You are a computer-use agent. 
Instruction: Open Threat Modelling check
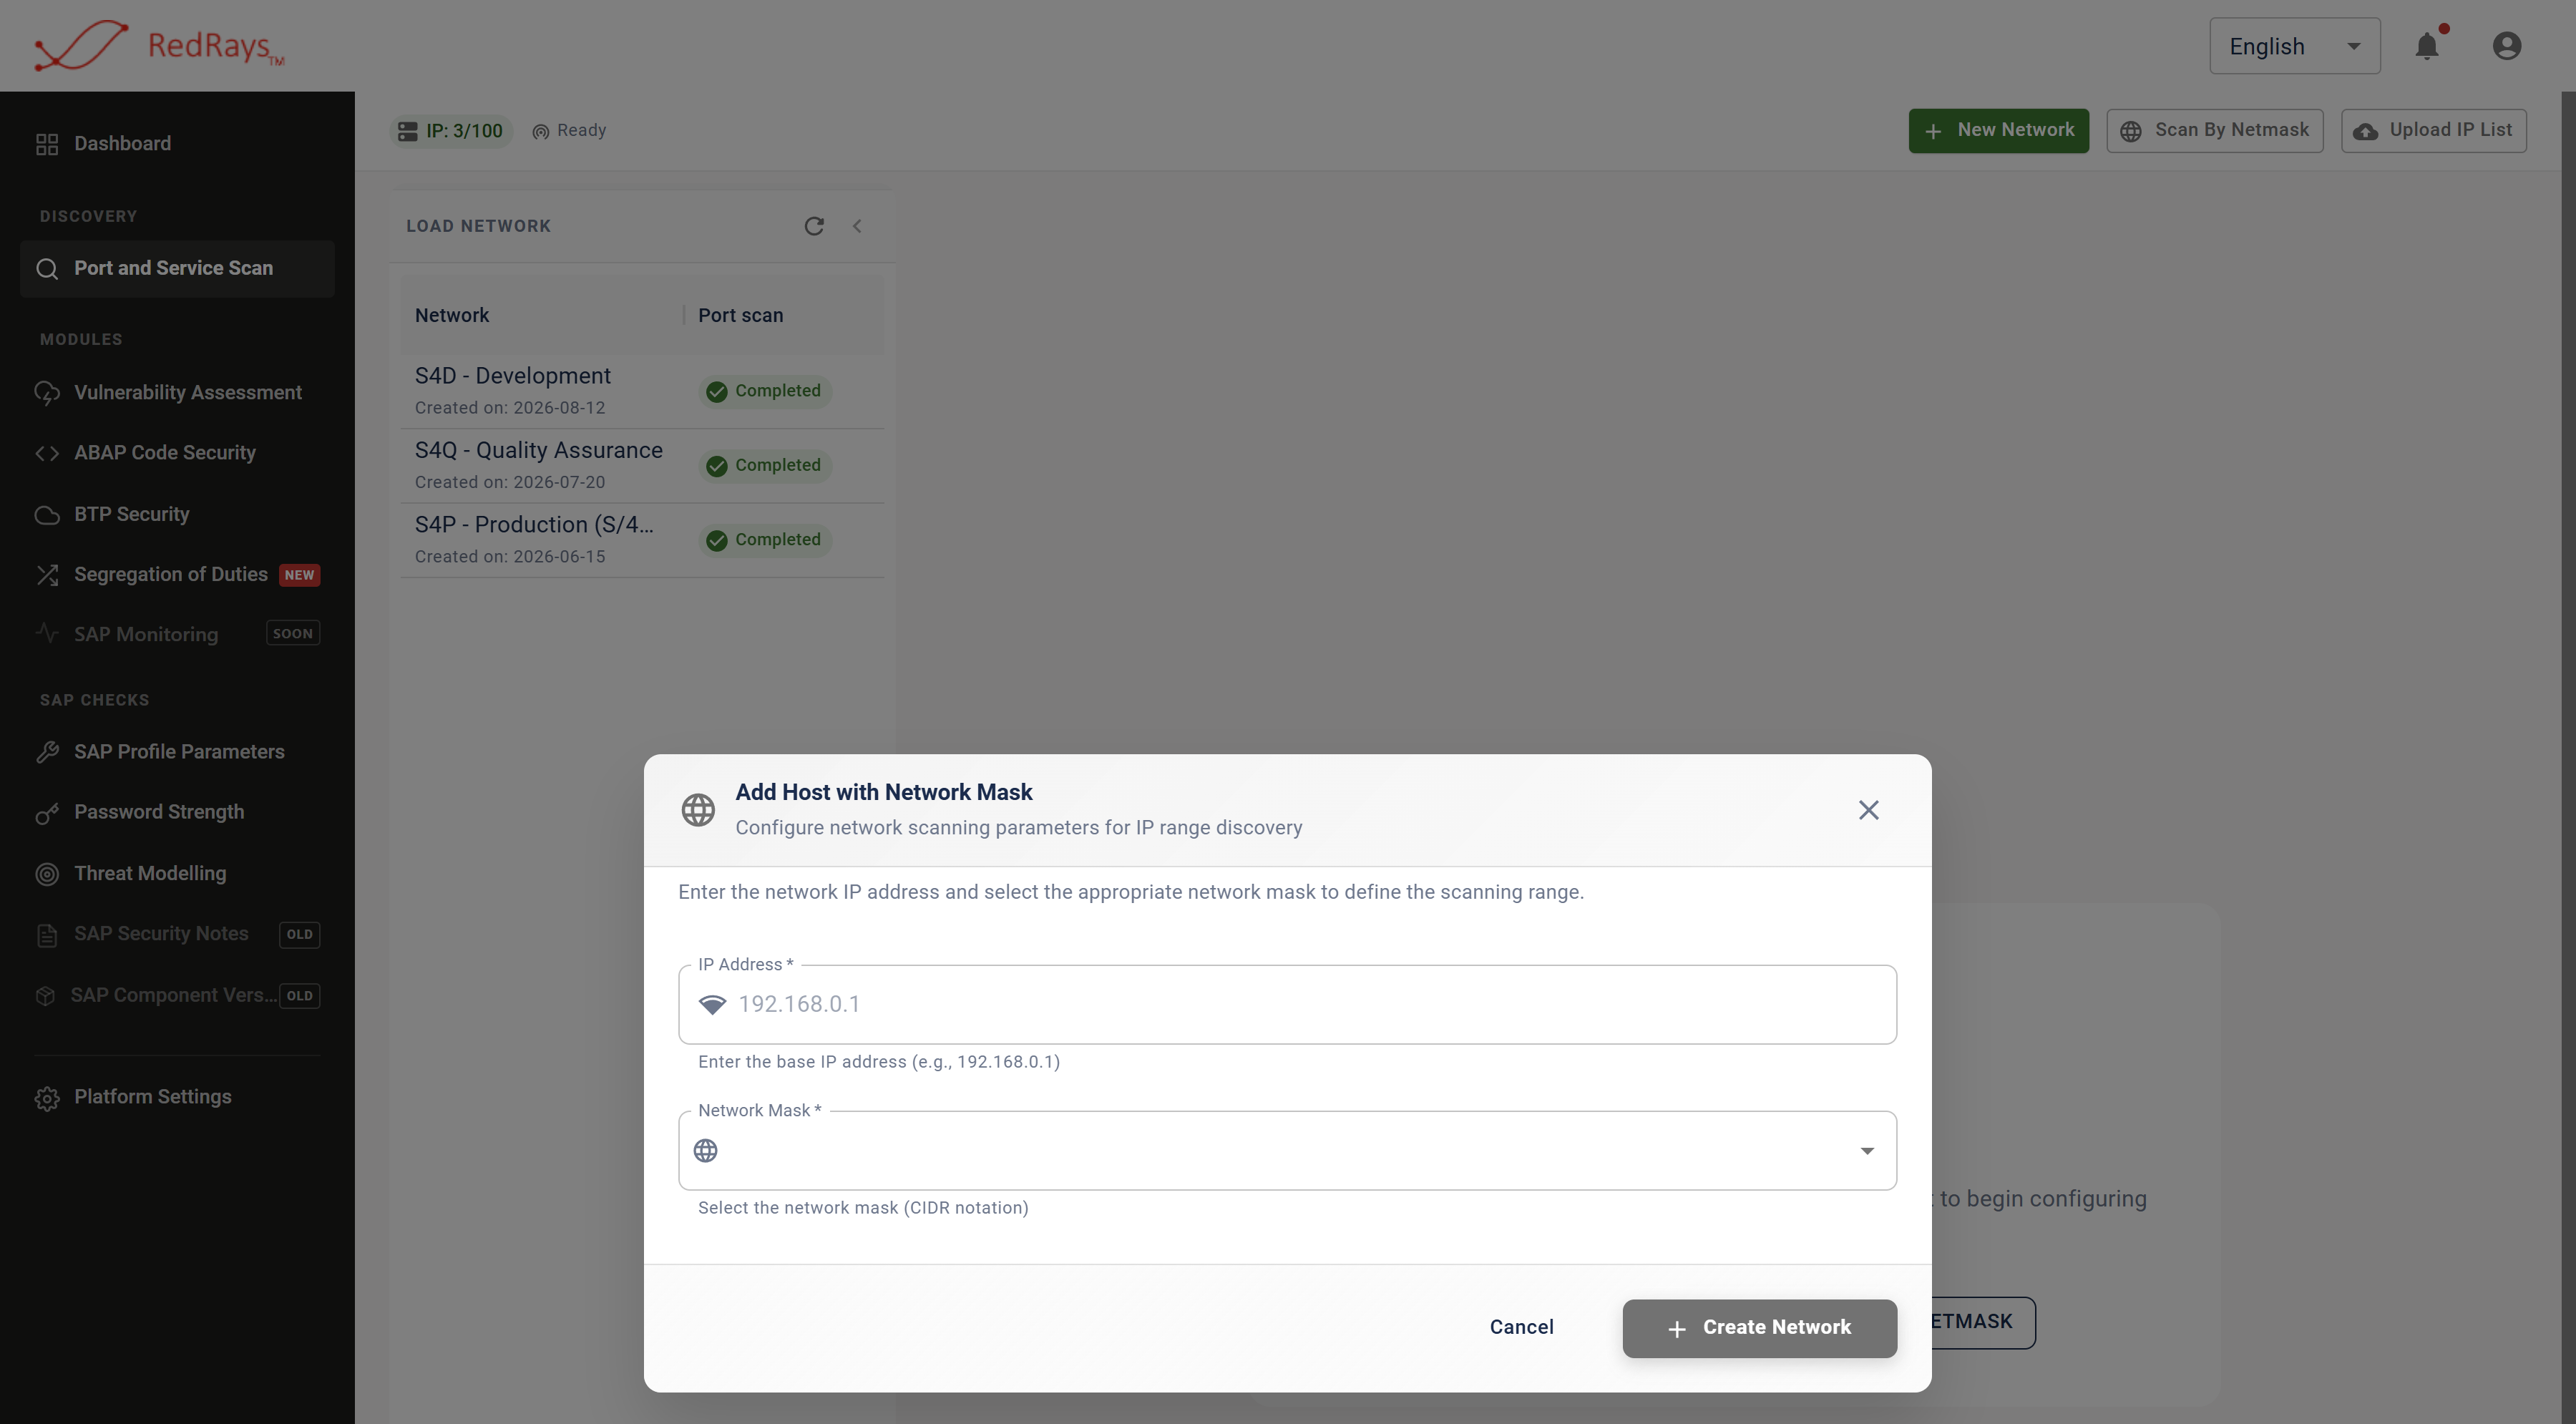(178, 873)
